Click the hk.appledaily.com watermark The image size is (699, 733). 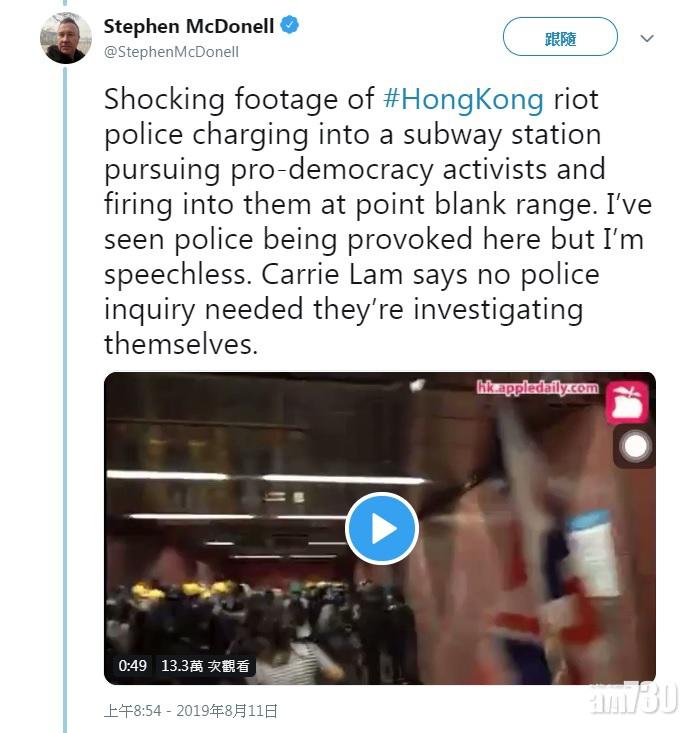coord(537,387)
